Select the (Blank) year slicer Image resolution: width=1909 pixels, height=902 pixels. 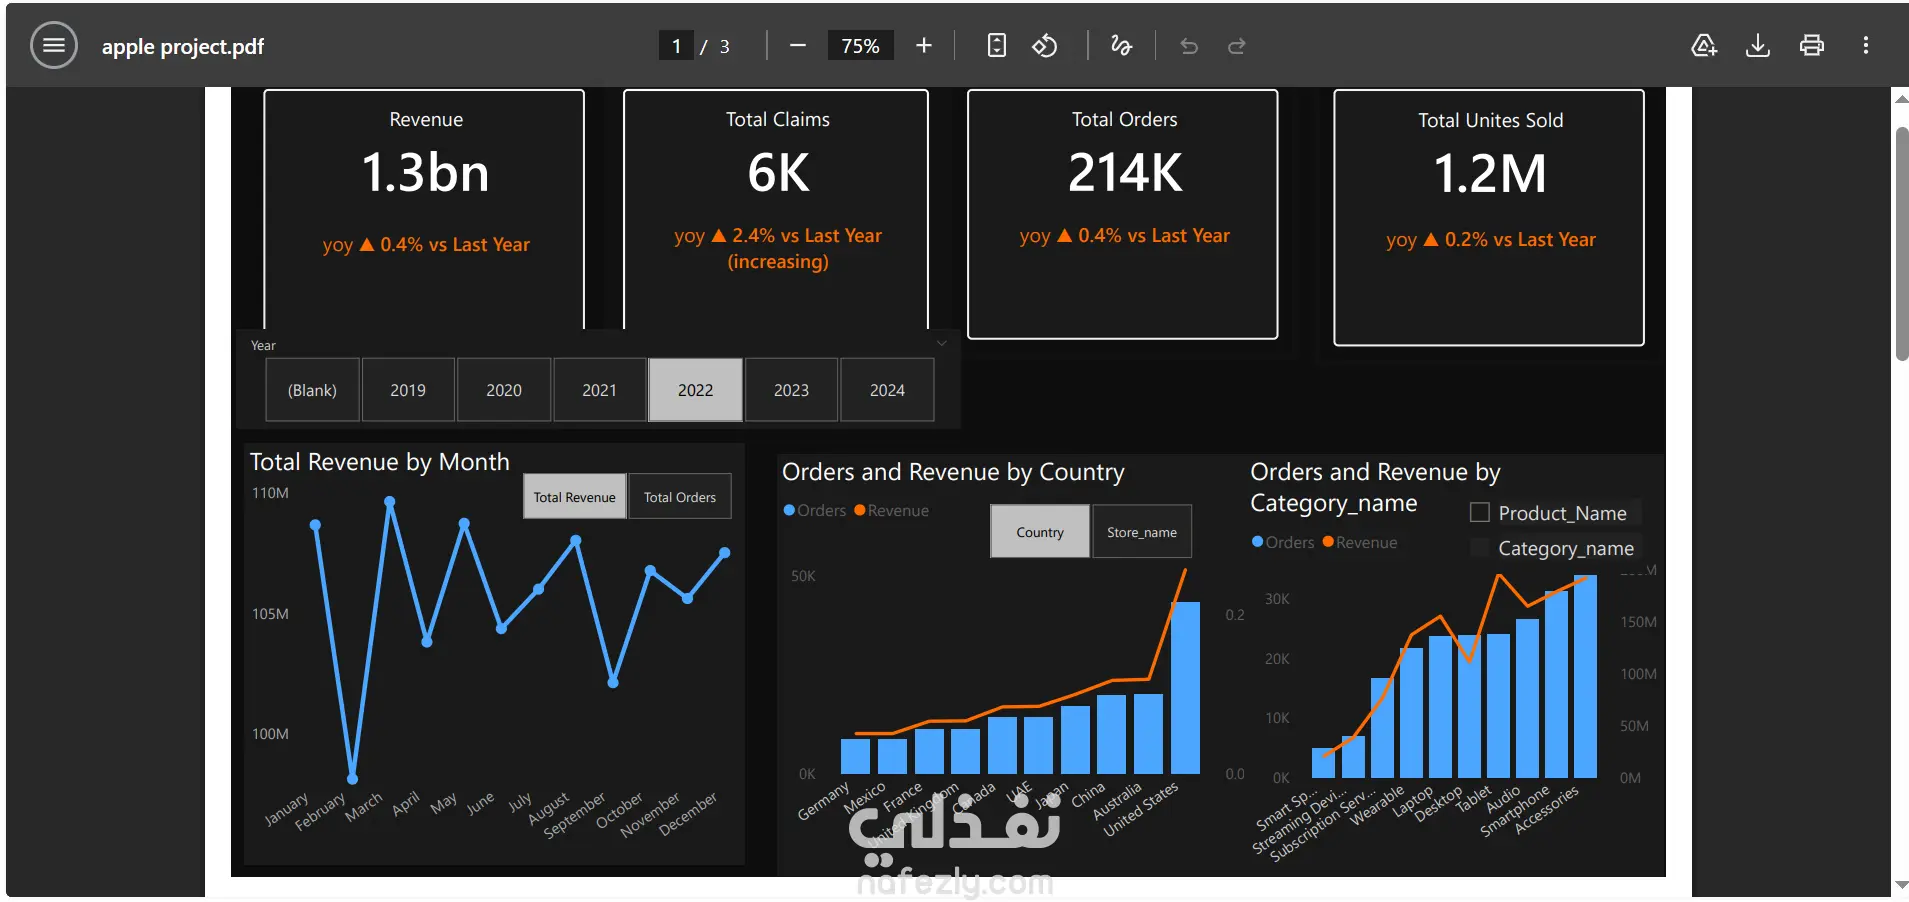point(312,390)
